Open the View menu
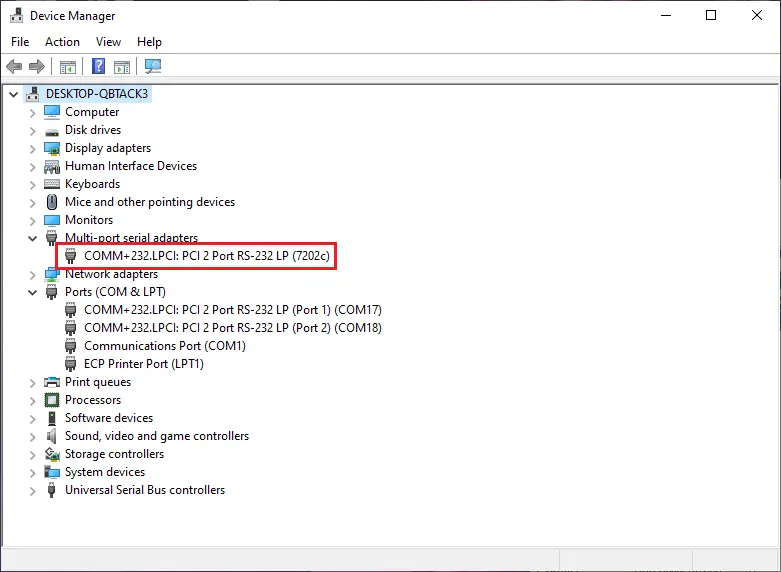 click(108, 42)
